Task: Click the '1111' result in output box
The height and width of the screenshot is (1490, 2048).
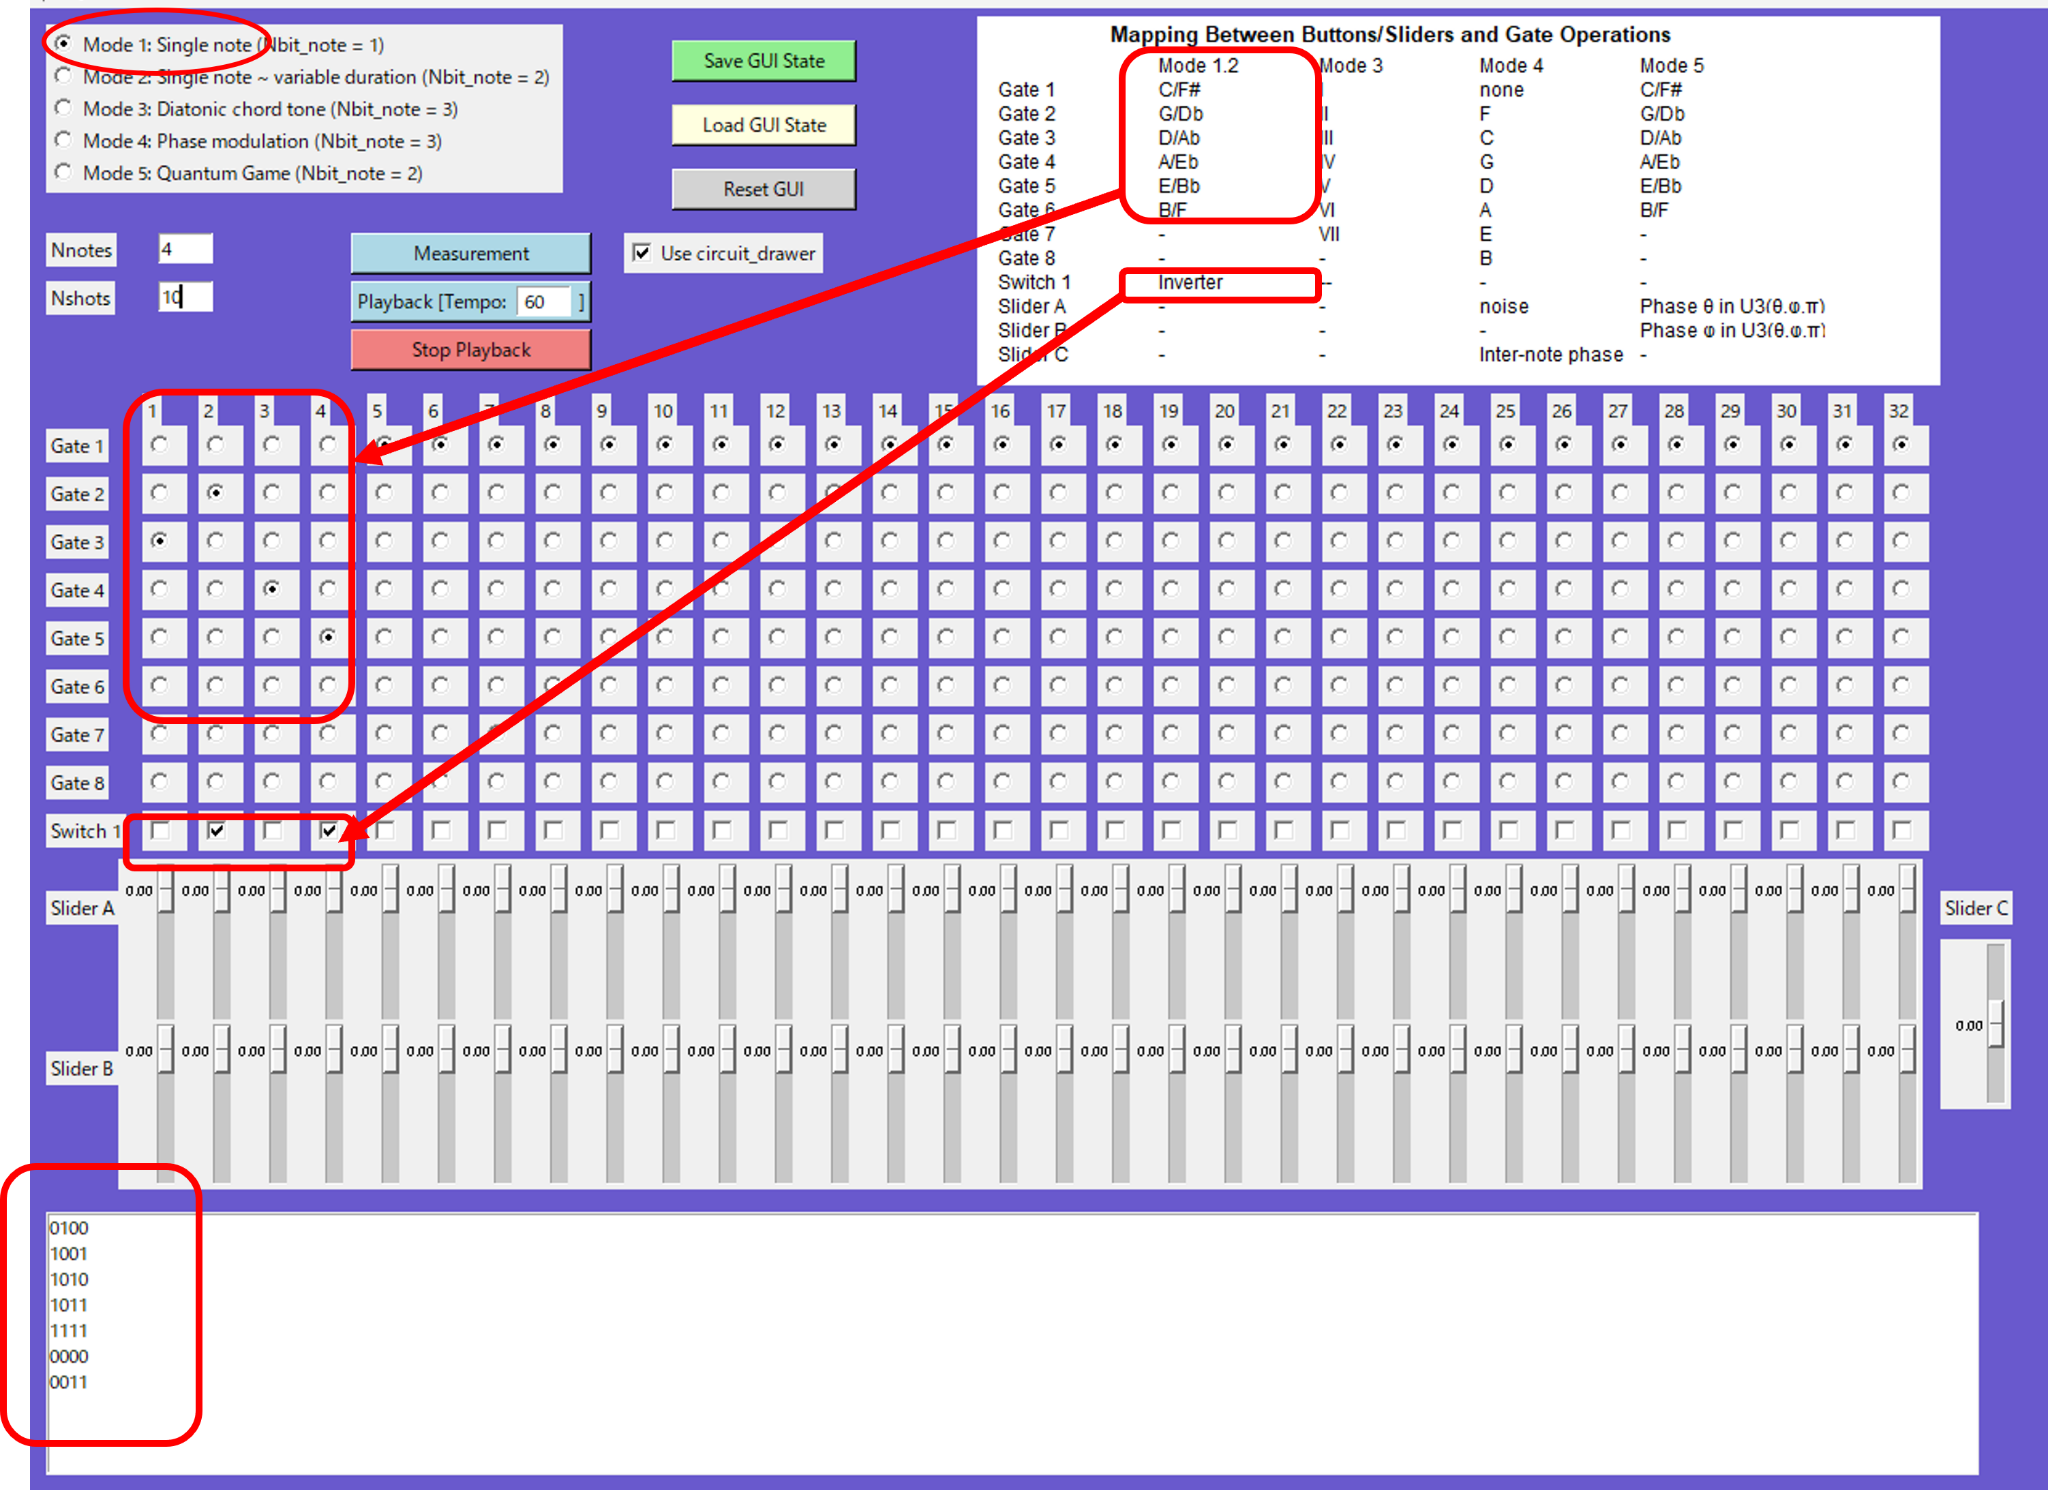Action: click(x=69, y=1331)
